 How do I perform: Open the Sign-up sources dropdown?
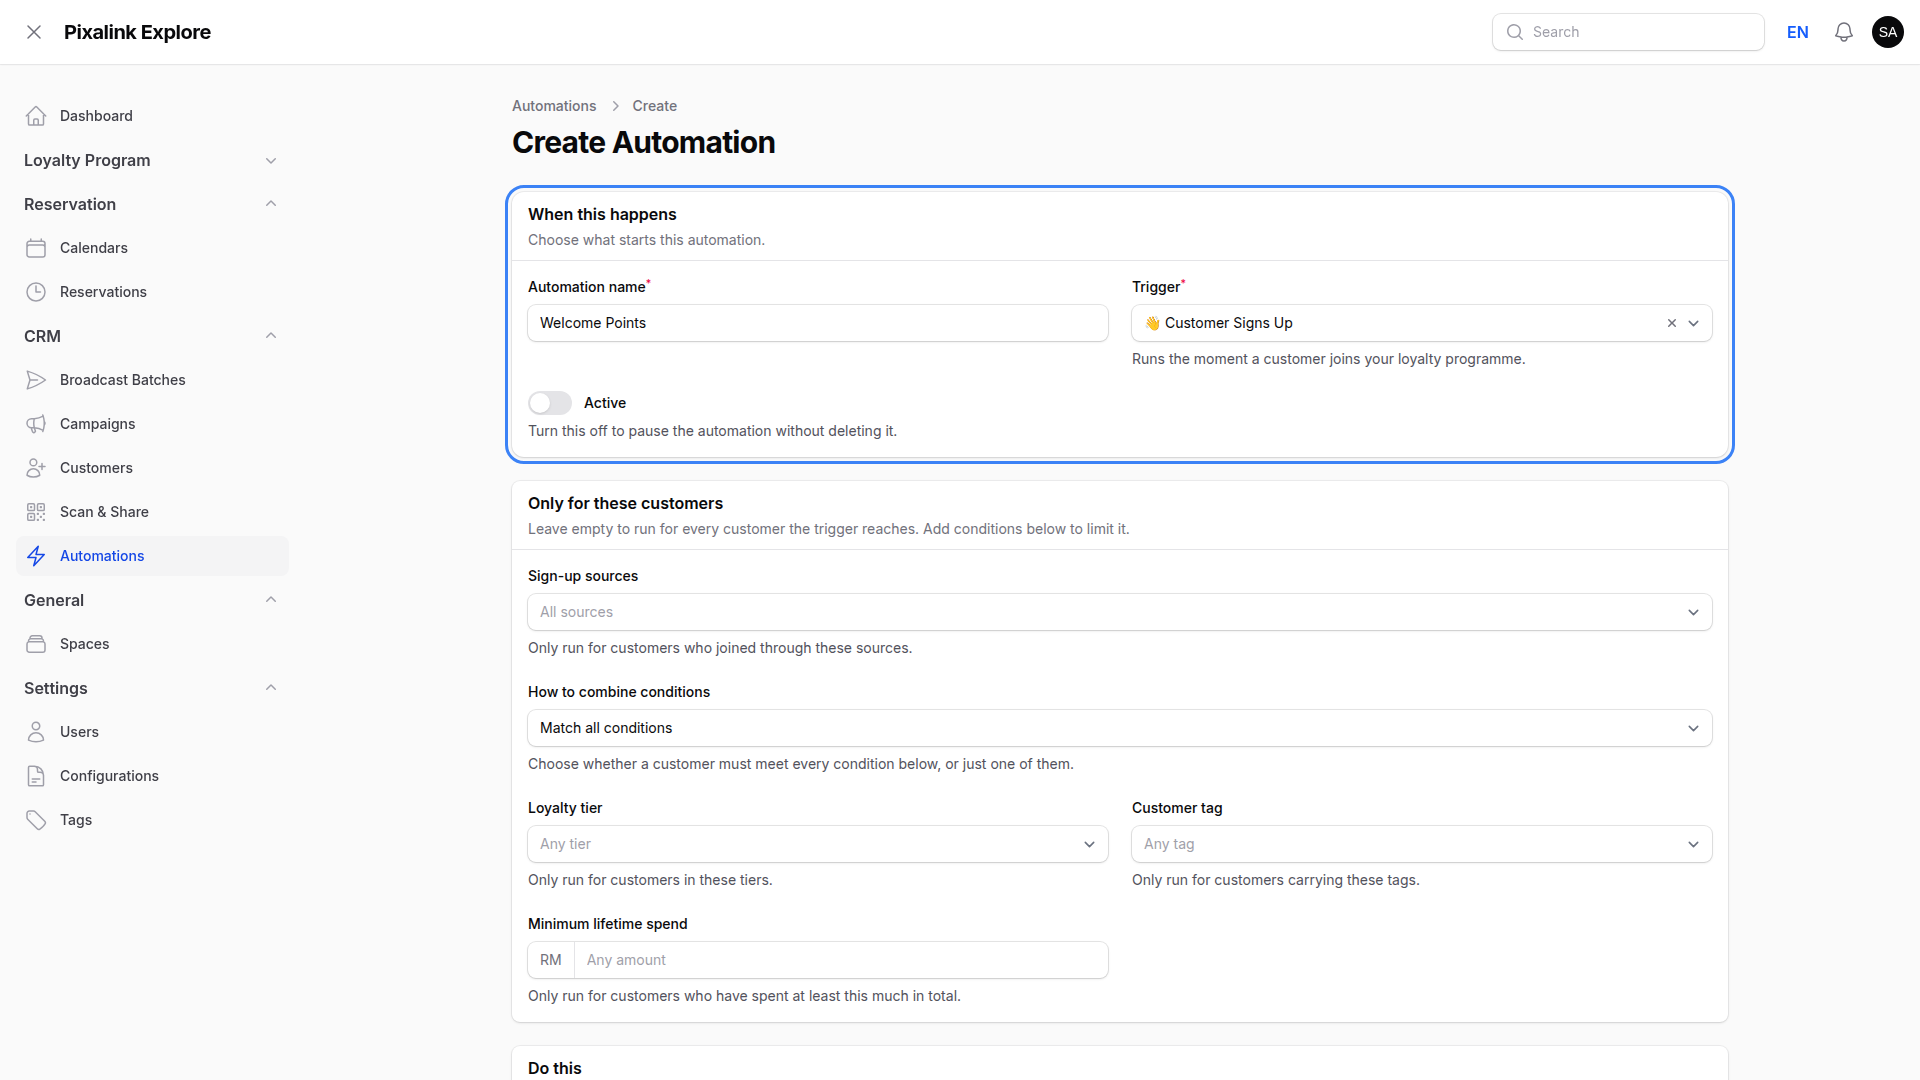(1120, 612)
